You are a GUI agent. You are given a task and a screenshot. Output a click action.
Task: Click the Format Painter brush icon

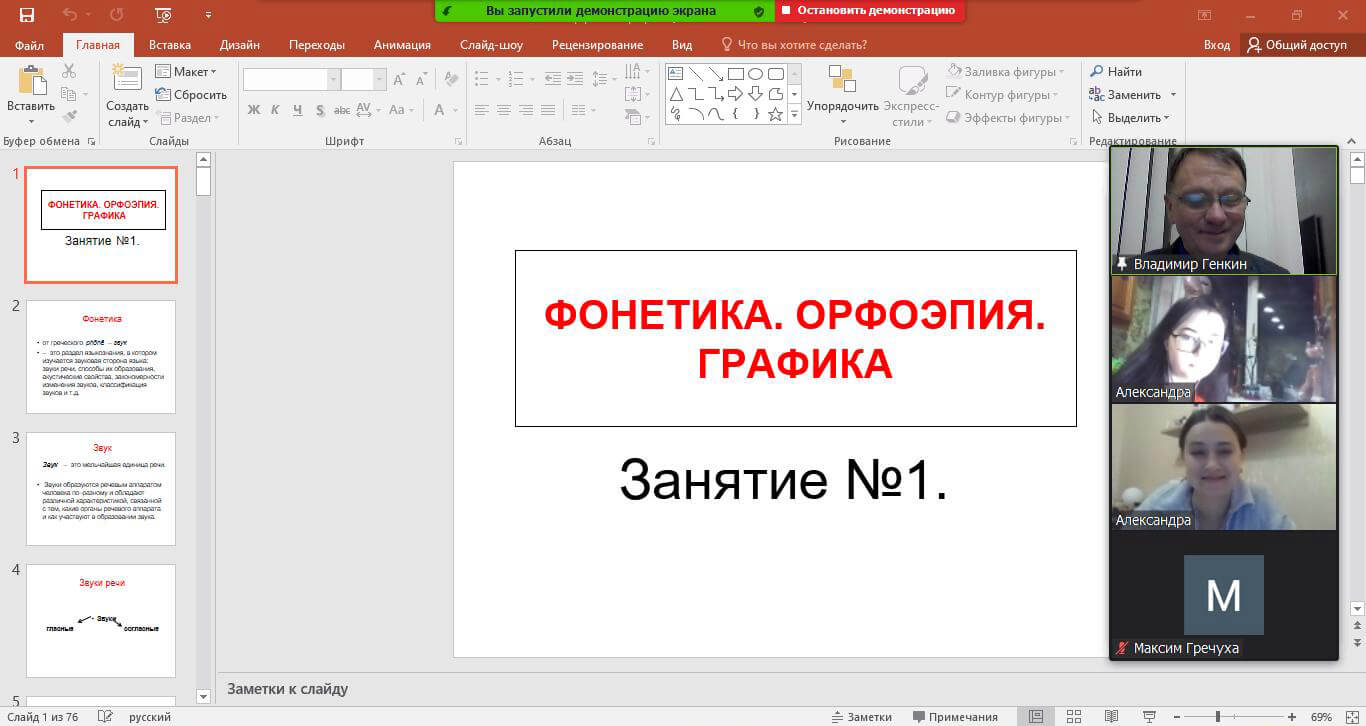tap(69, 117)
